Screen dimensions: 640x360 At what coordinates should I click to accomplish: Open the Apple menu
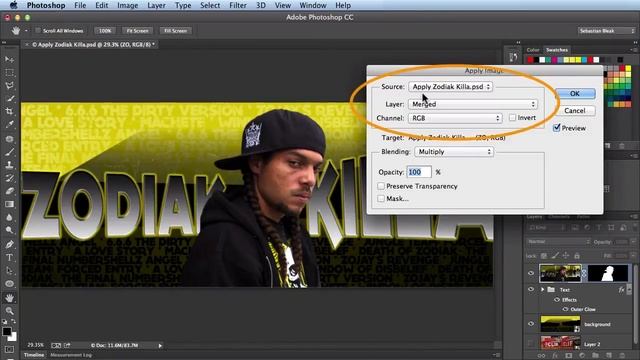point(13,5)
